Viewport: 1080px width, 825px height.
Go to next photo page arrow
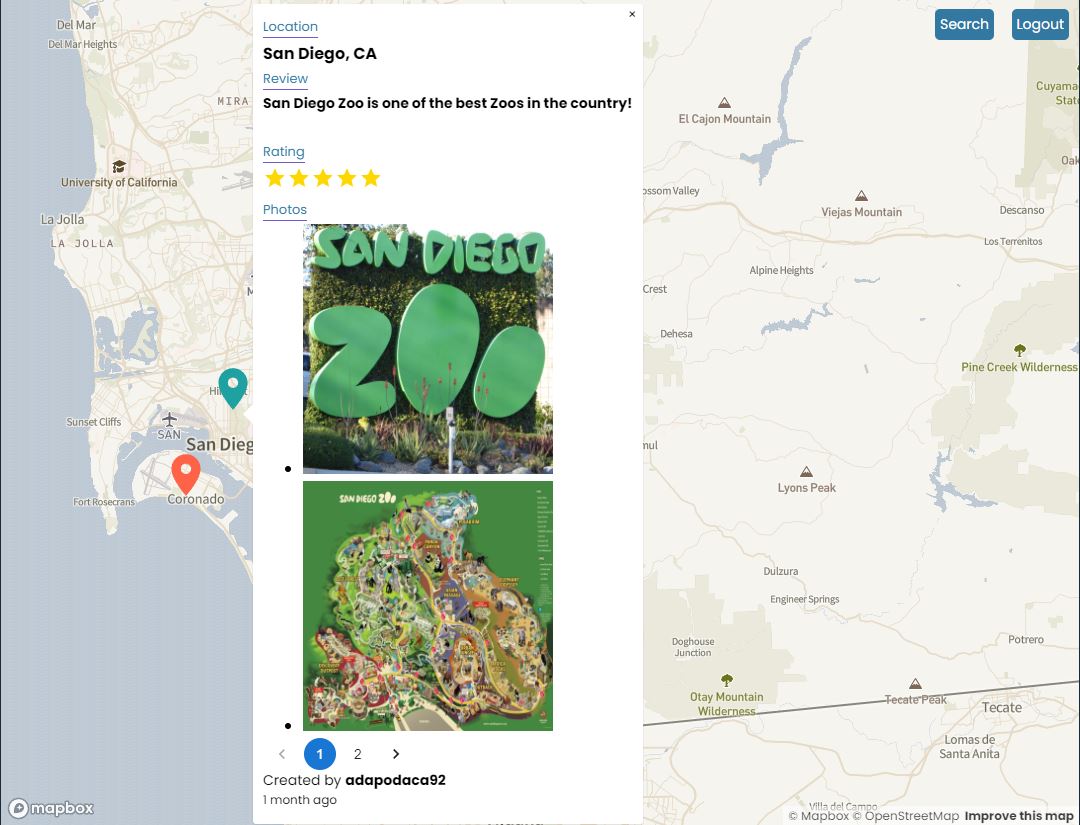[x=396, y=754]
